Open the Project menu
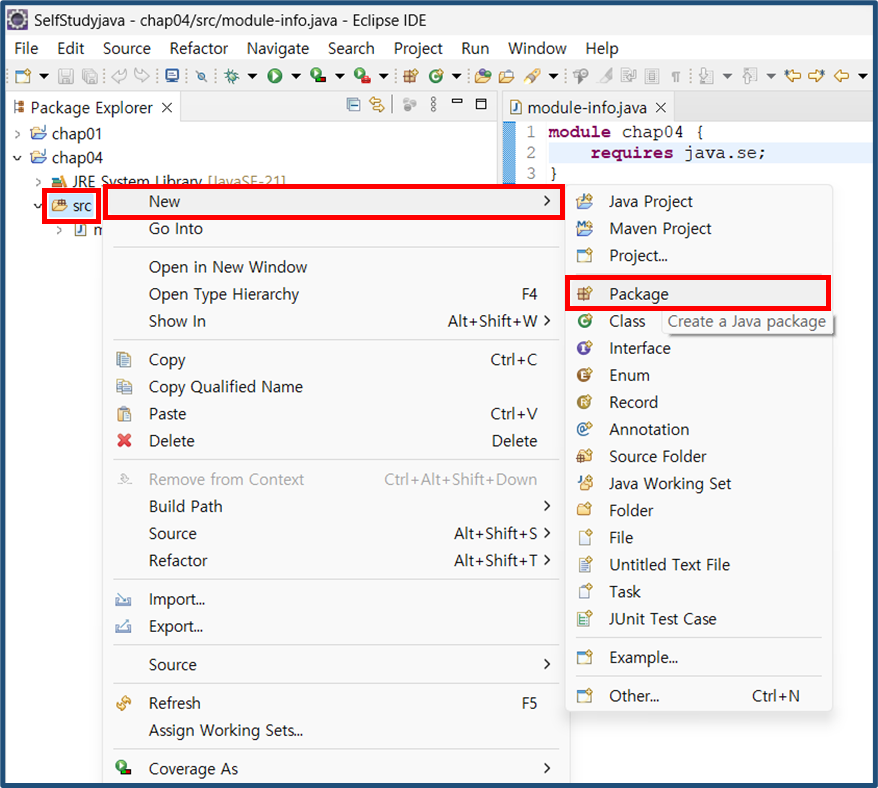The height and width of the screenshot is (788, 878). click(x=418, y=49)
